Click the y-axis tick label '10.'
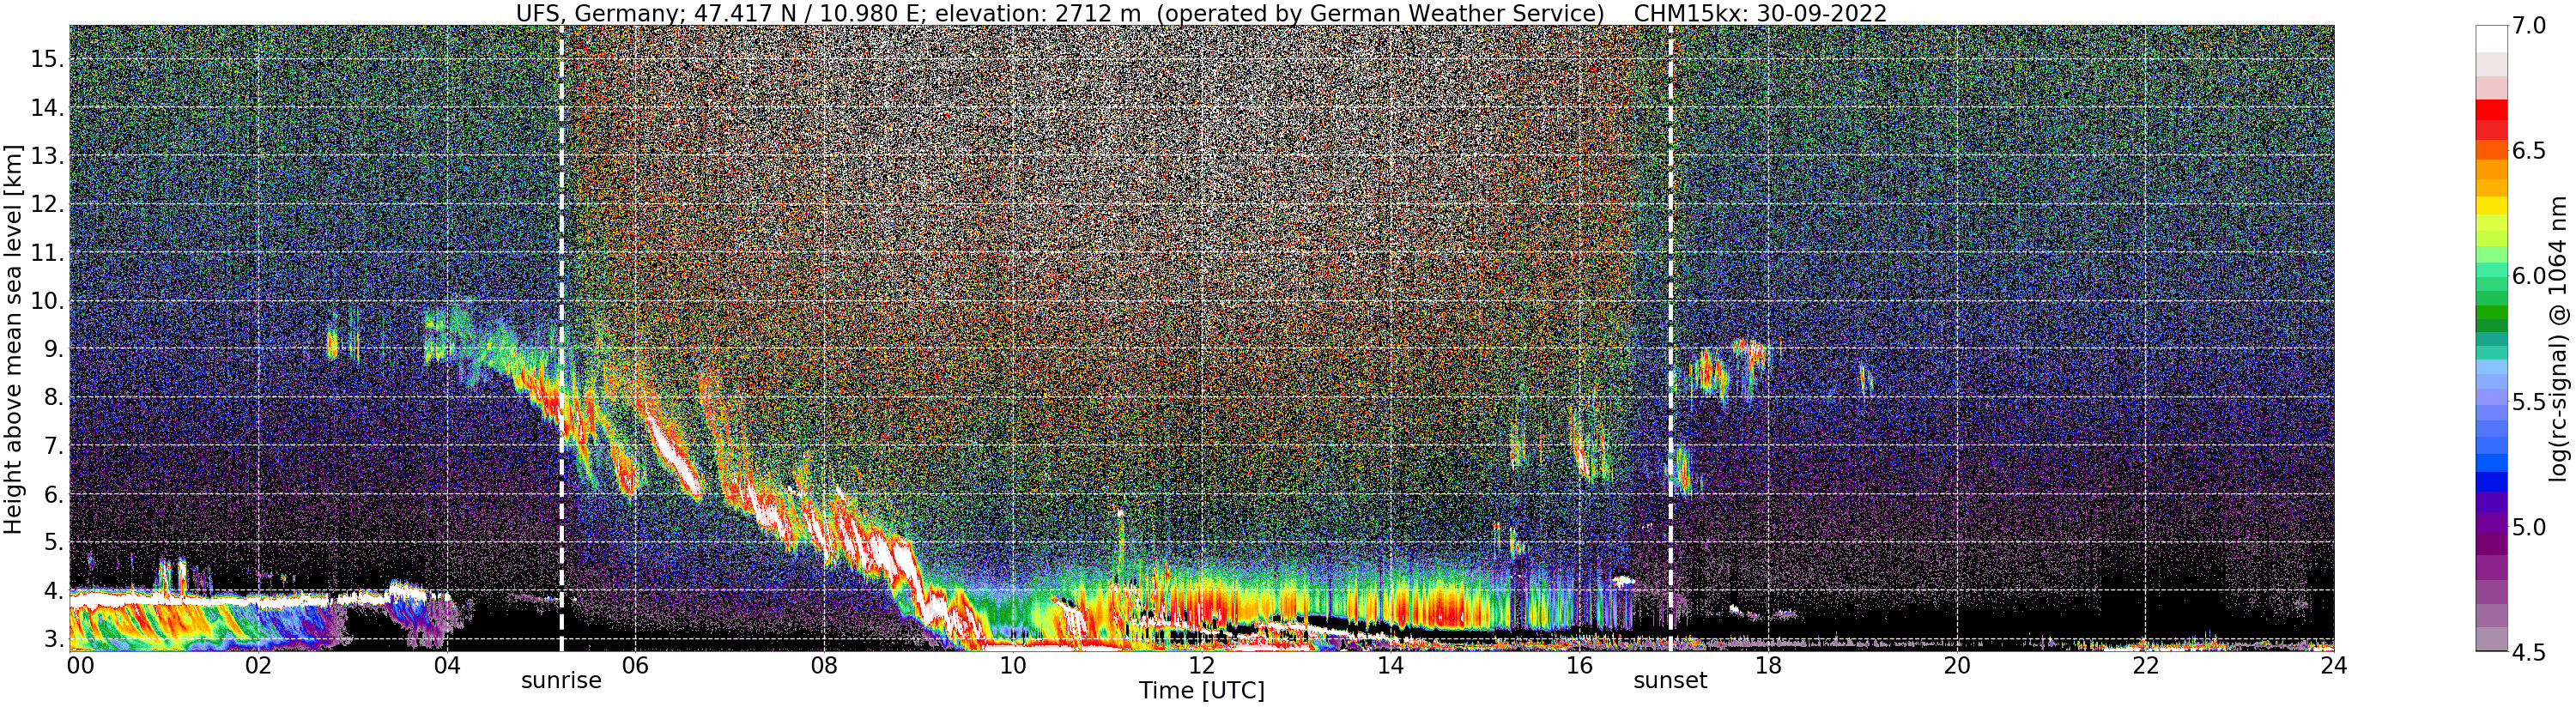This screenshot has height=707, width=2576. pos(48,301)
